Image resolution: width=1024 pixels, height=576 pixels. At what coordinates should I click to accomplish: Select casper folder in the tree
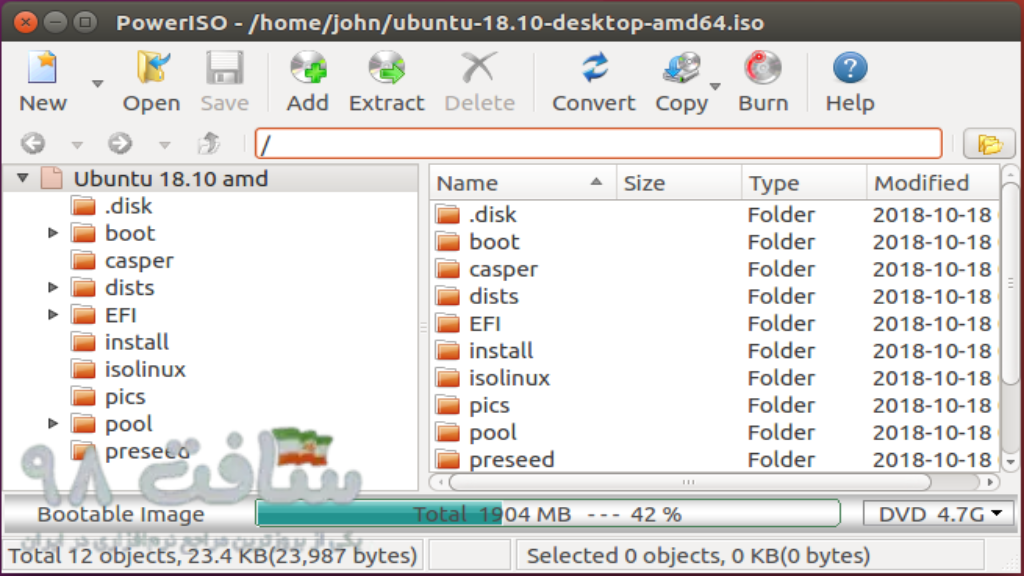139,261
